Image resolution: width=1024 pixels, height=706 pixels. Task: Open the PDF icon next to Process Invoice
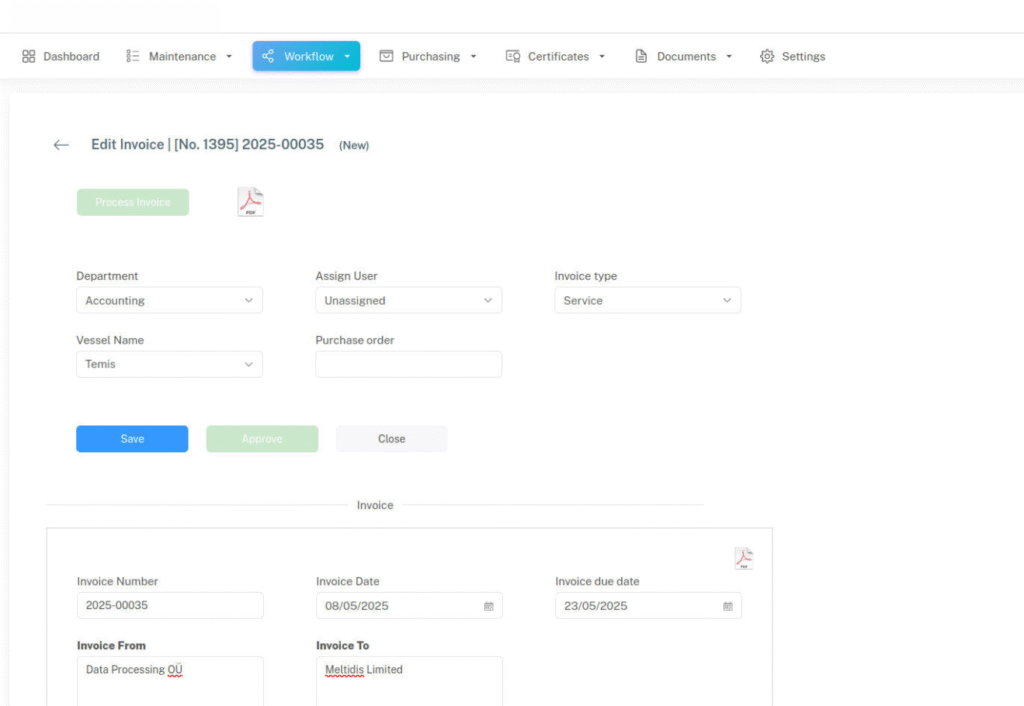click(250, 202)
